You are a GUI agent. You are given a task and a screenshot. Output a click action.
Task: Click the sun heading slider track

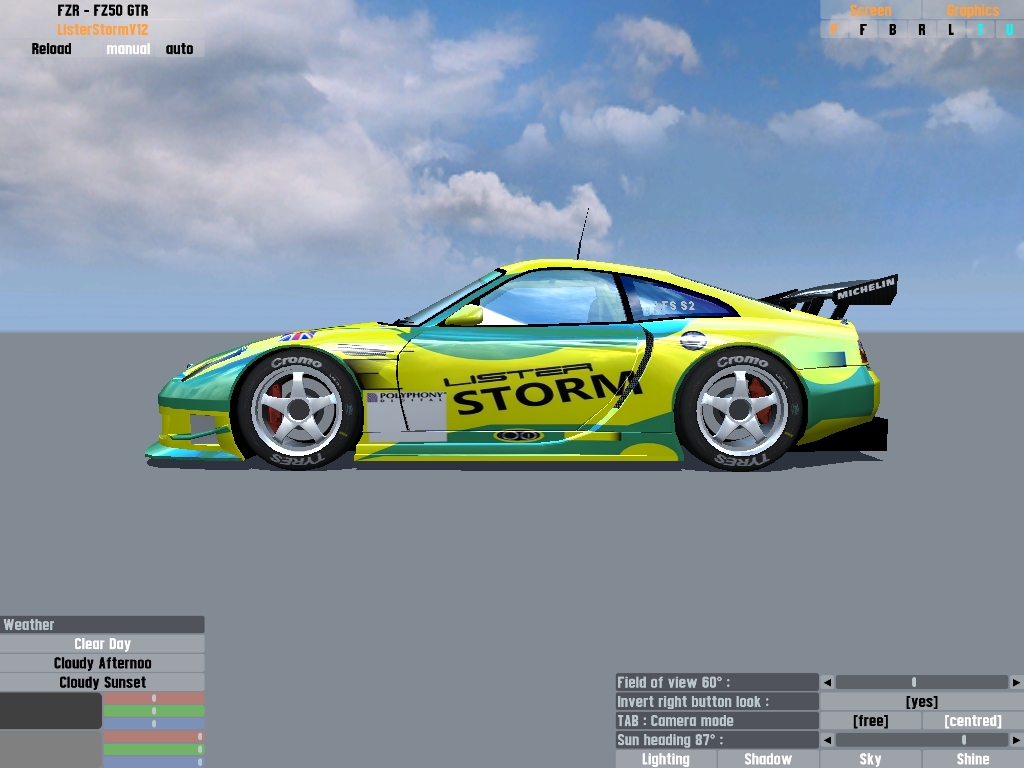pyautogui.click(x=921, y=740)
